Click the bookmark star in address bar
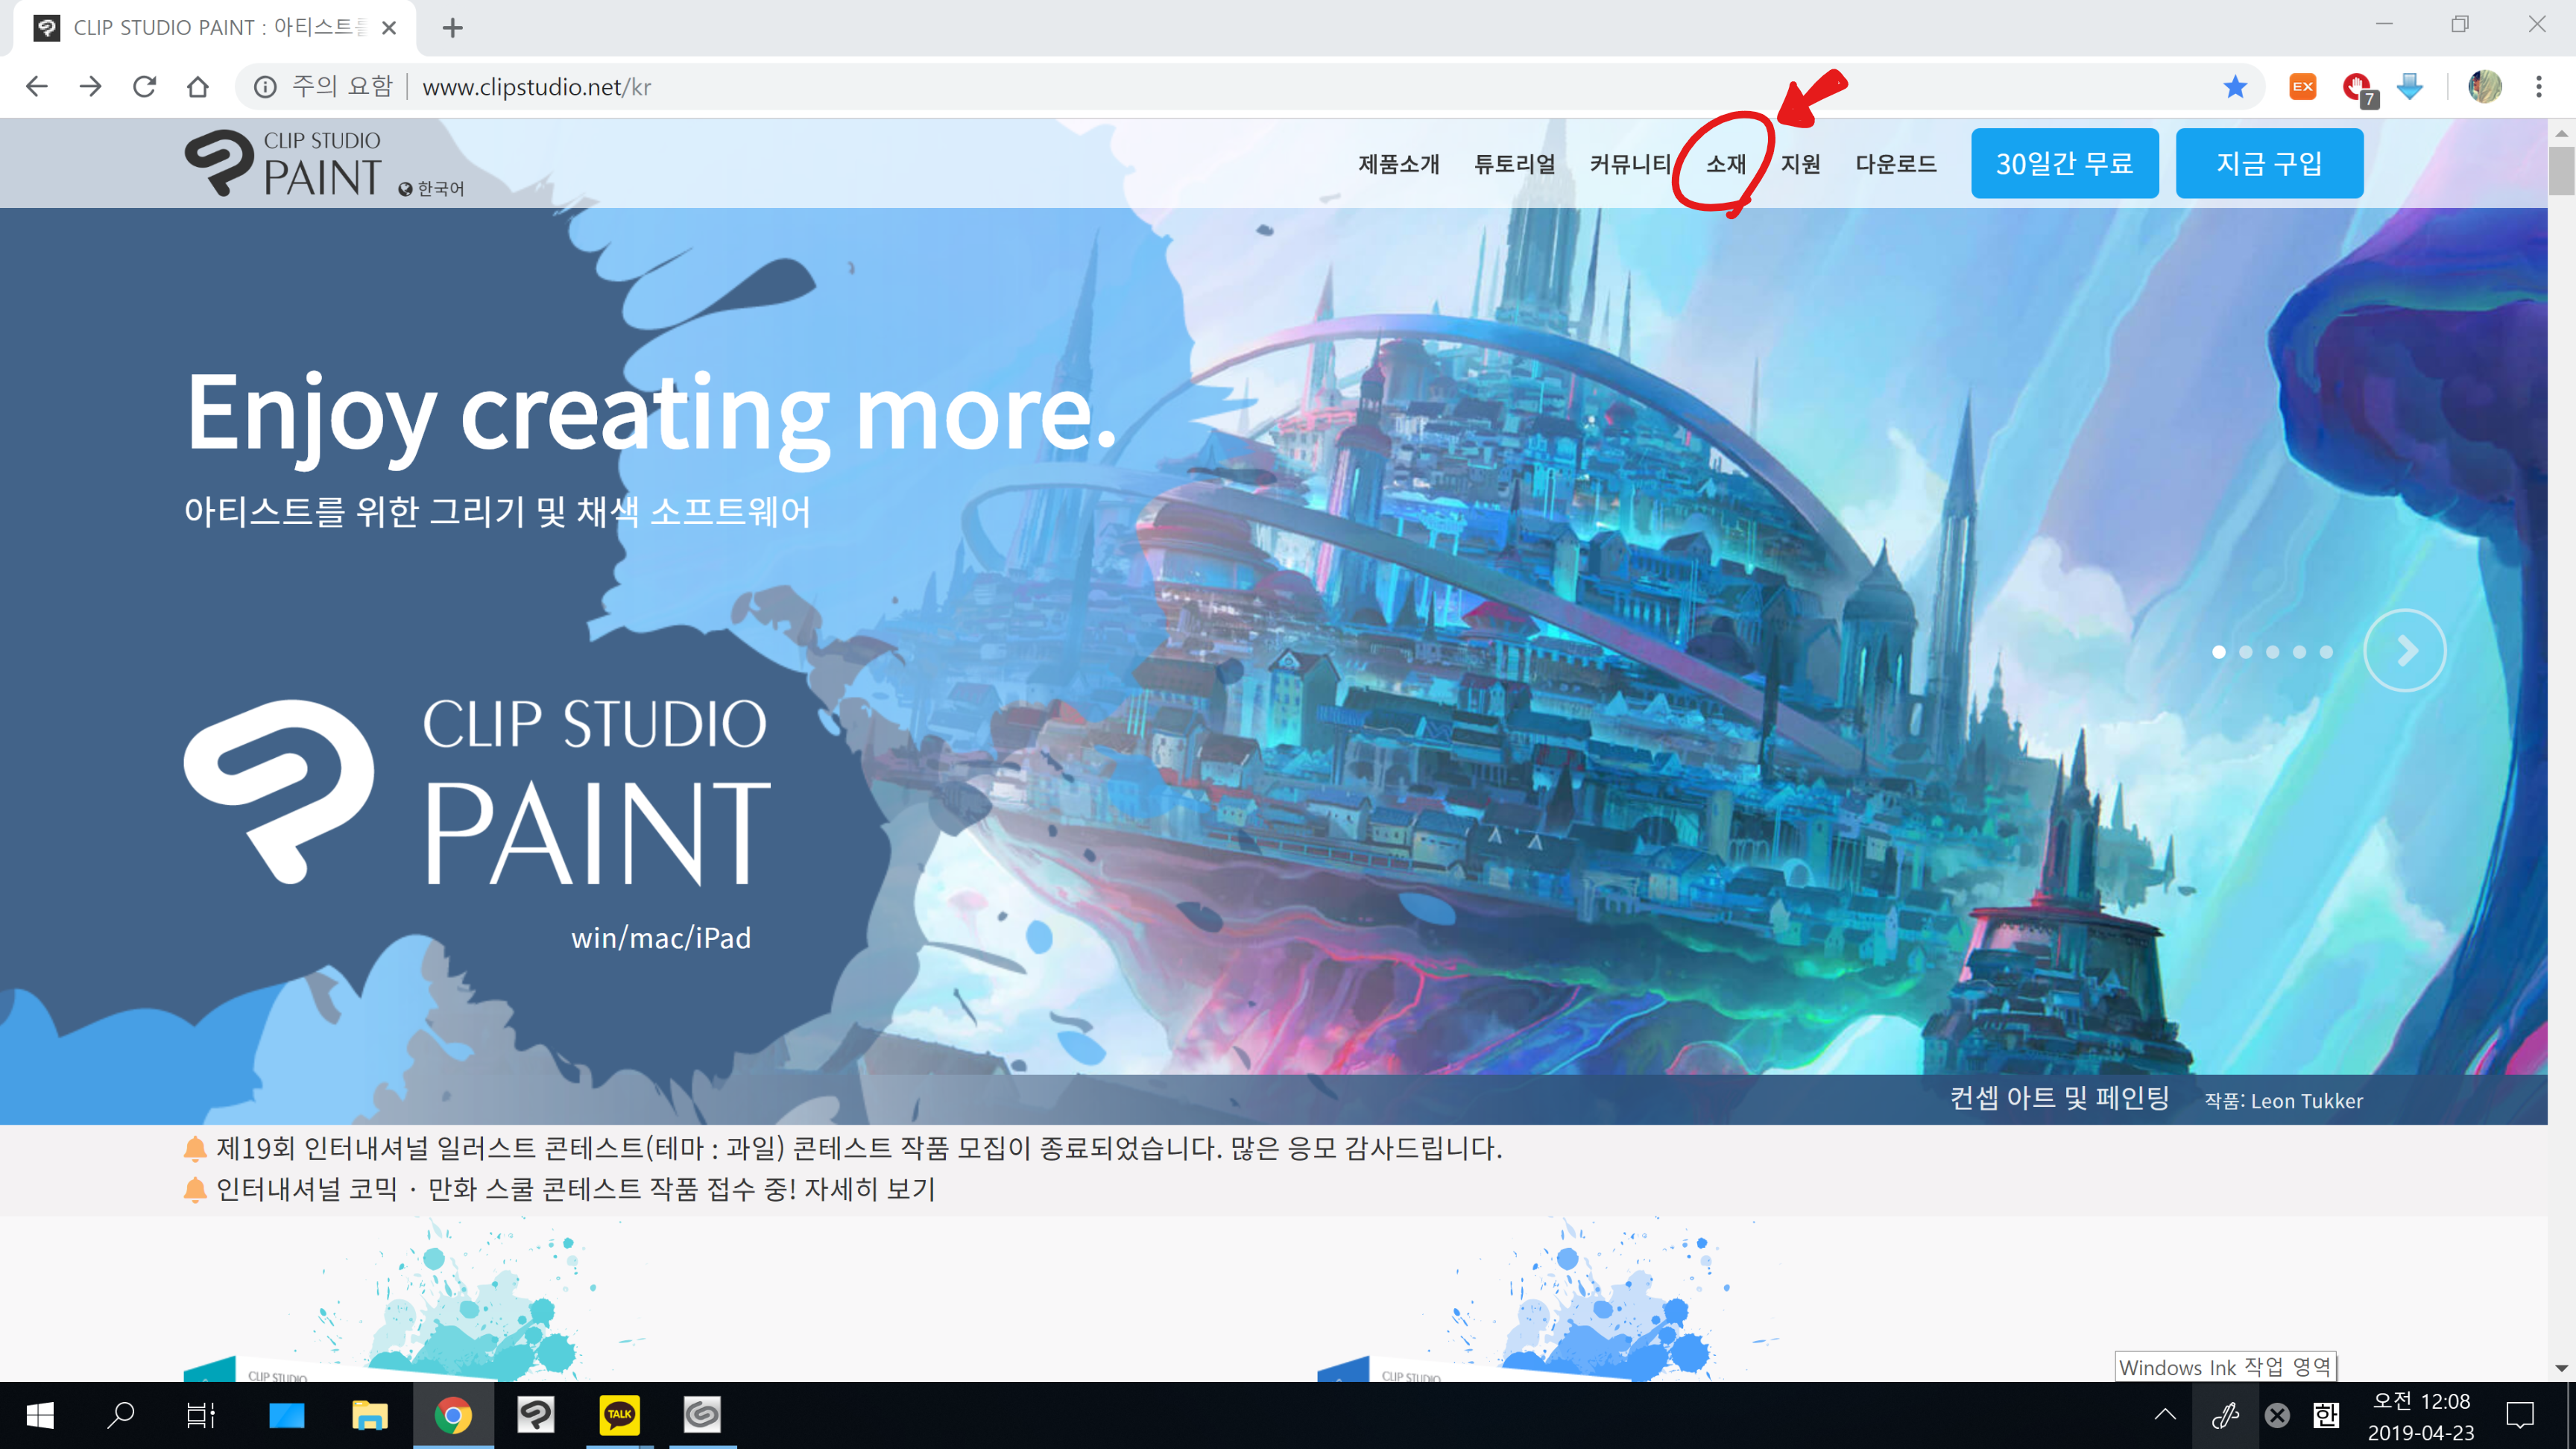Screen dimensions: 2576x1449 (x=2235, y=87)
